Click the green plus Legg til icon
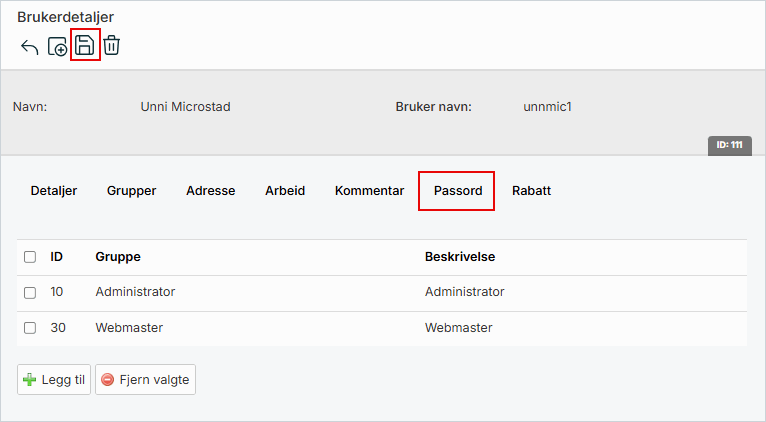 pyautogui.click(x=30, y=380)
